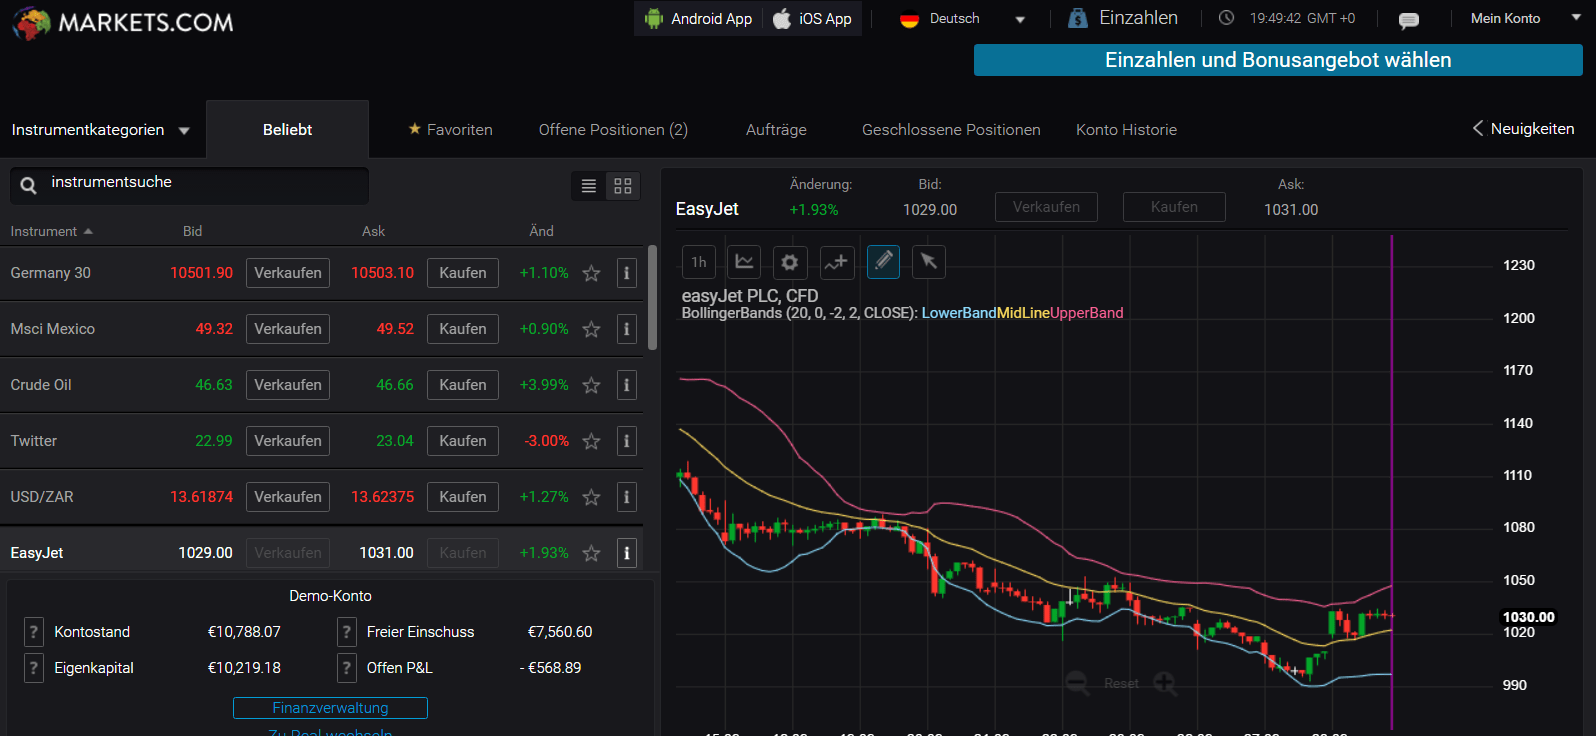
Task: Switch to grid view layout
Action: point(623,186)
